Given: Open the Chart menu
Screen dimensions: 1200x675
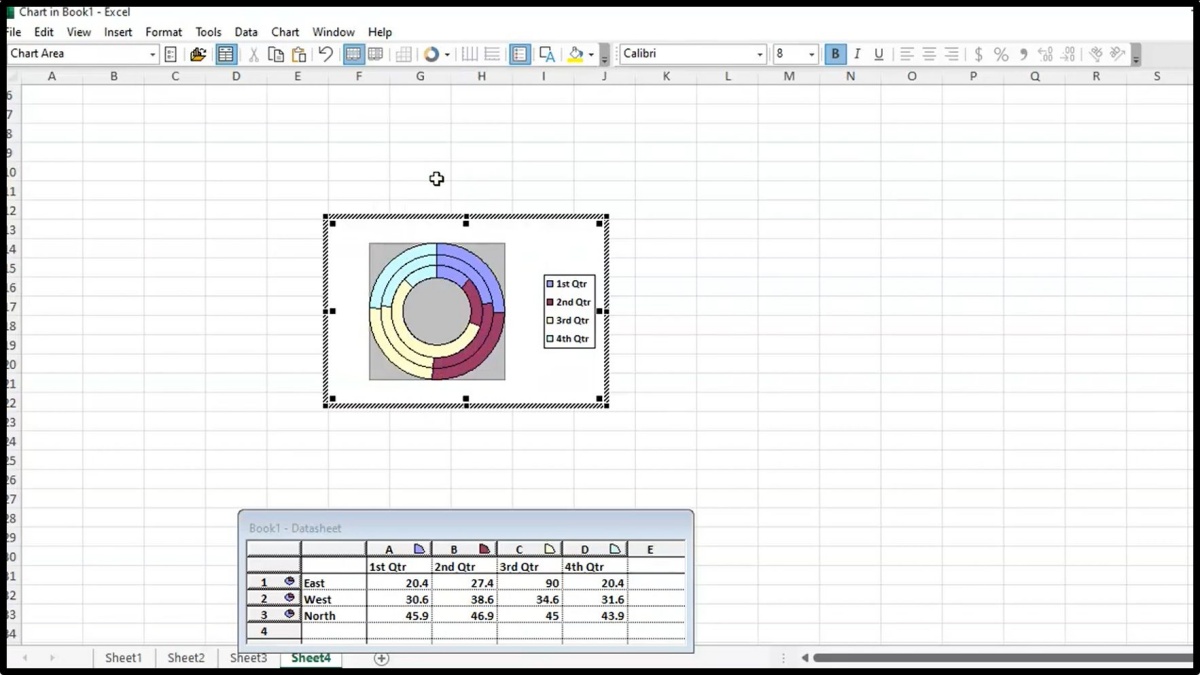Looking at the screenshot, I should [285, 31].
